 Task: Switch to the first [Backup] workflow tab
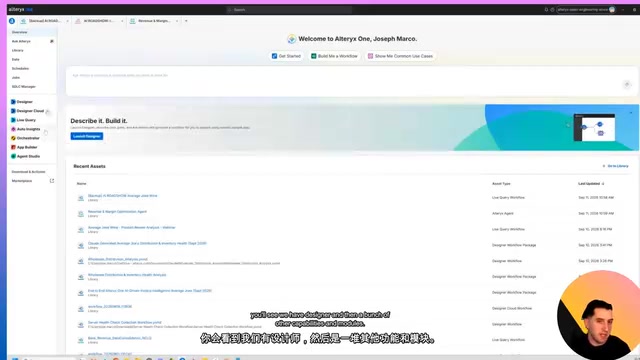pyautogui.click(x=44, y=21)
